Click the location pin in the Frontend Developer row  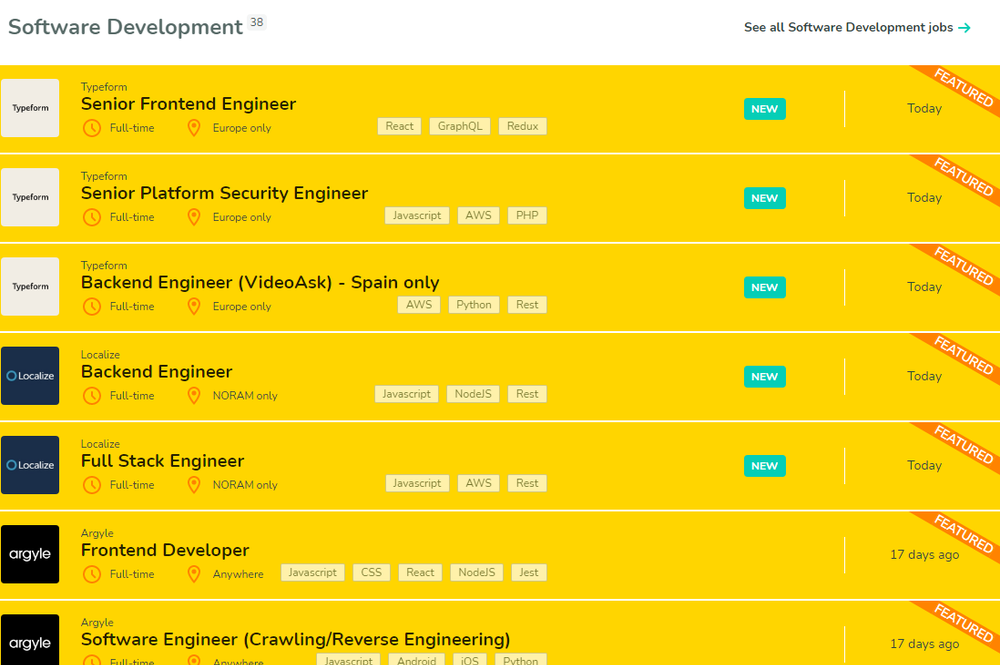coord(194,574)
